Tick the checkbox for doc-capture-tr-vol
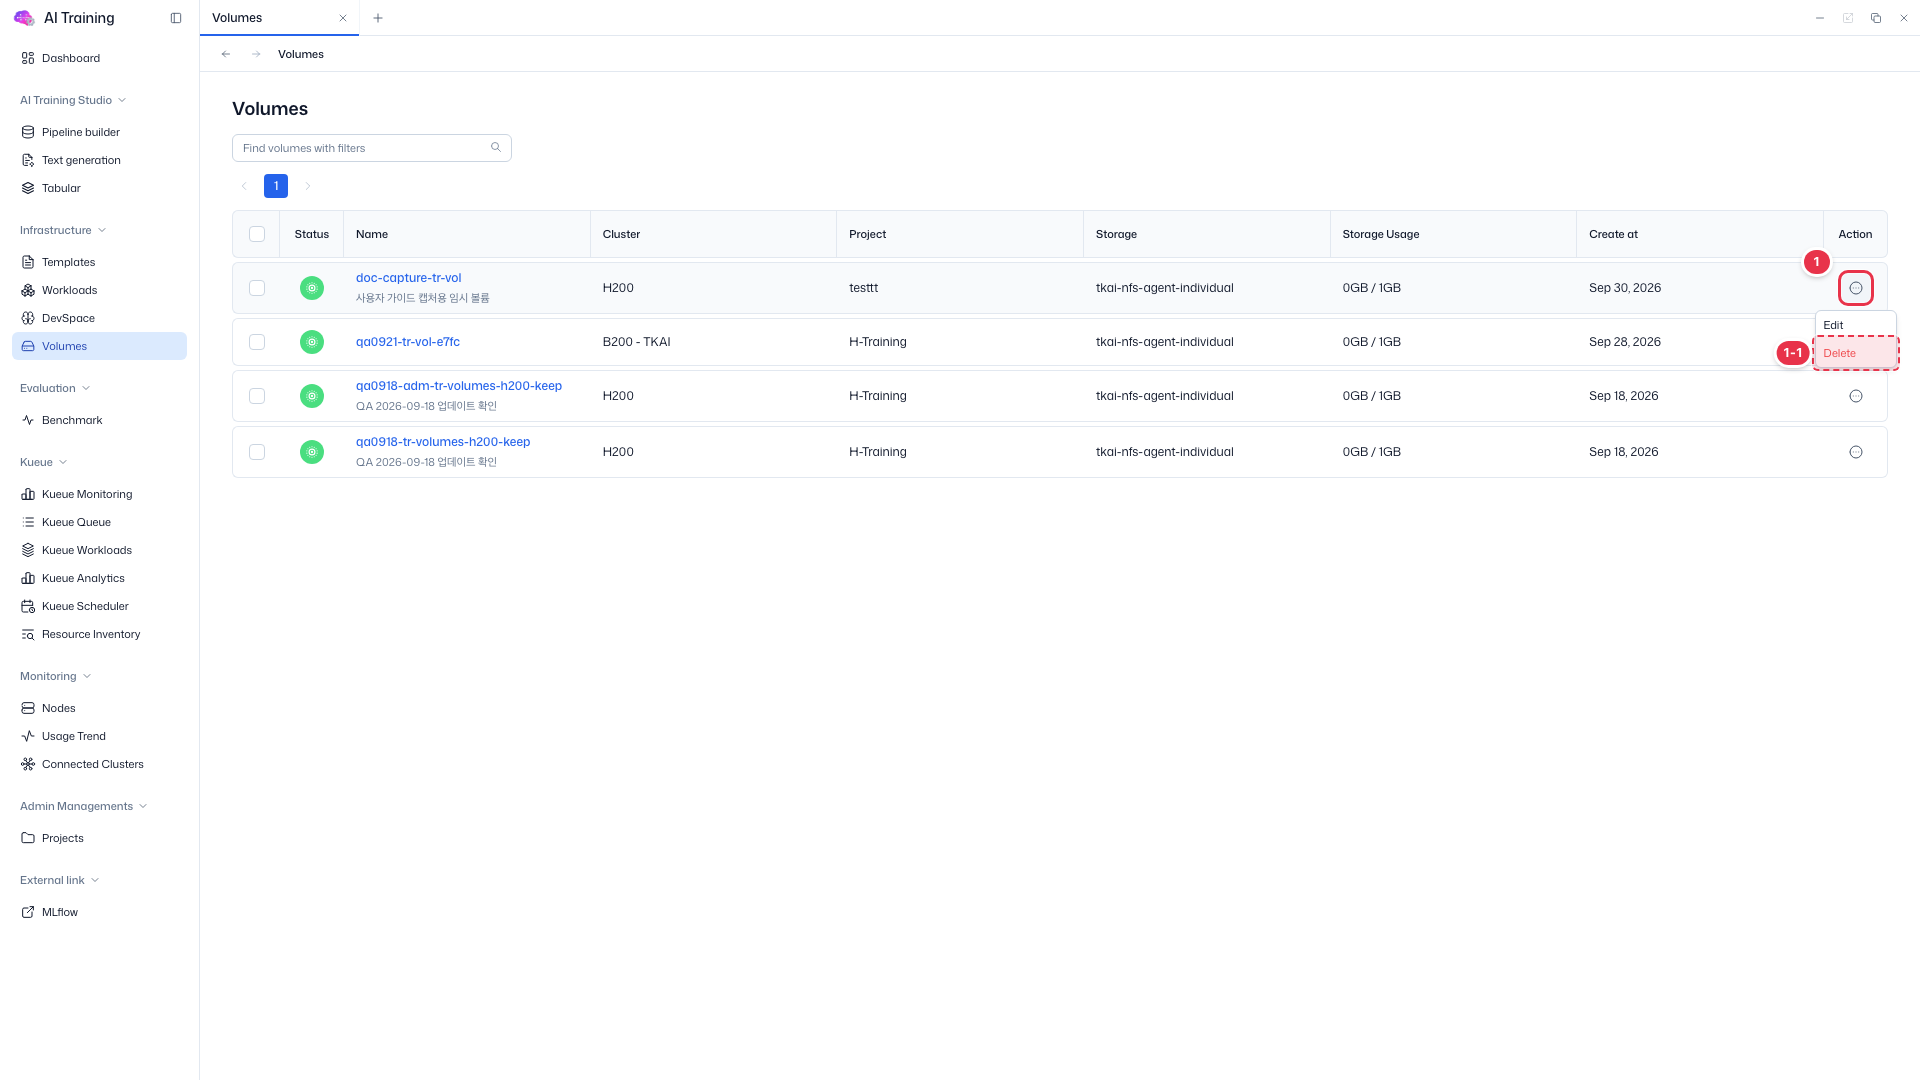The image size is (1920, 1080). click(257, 288)
